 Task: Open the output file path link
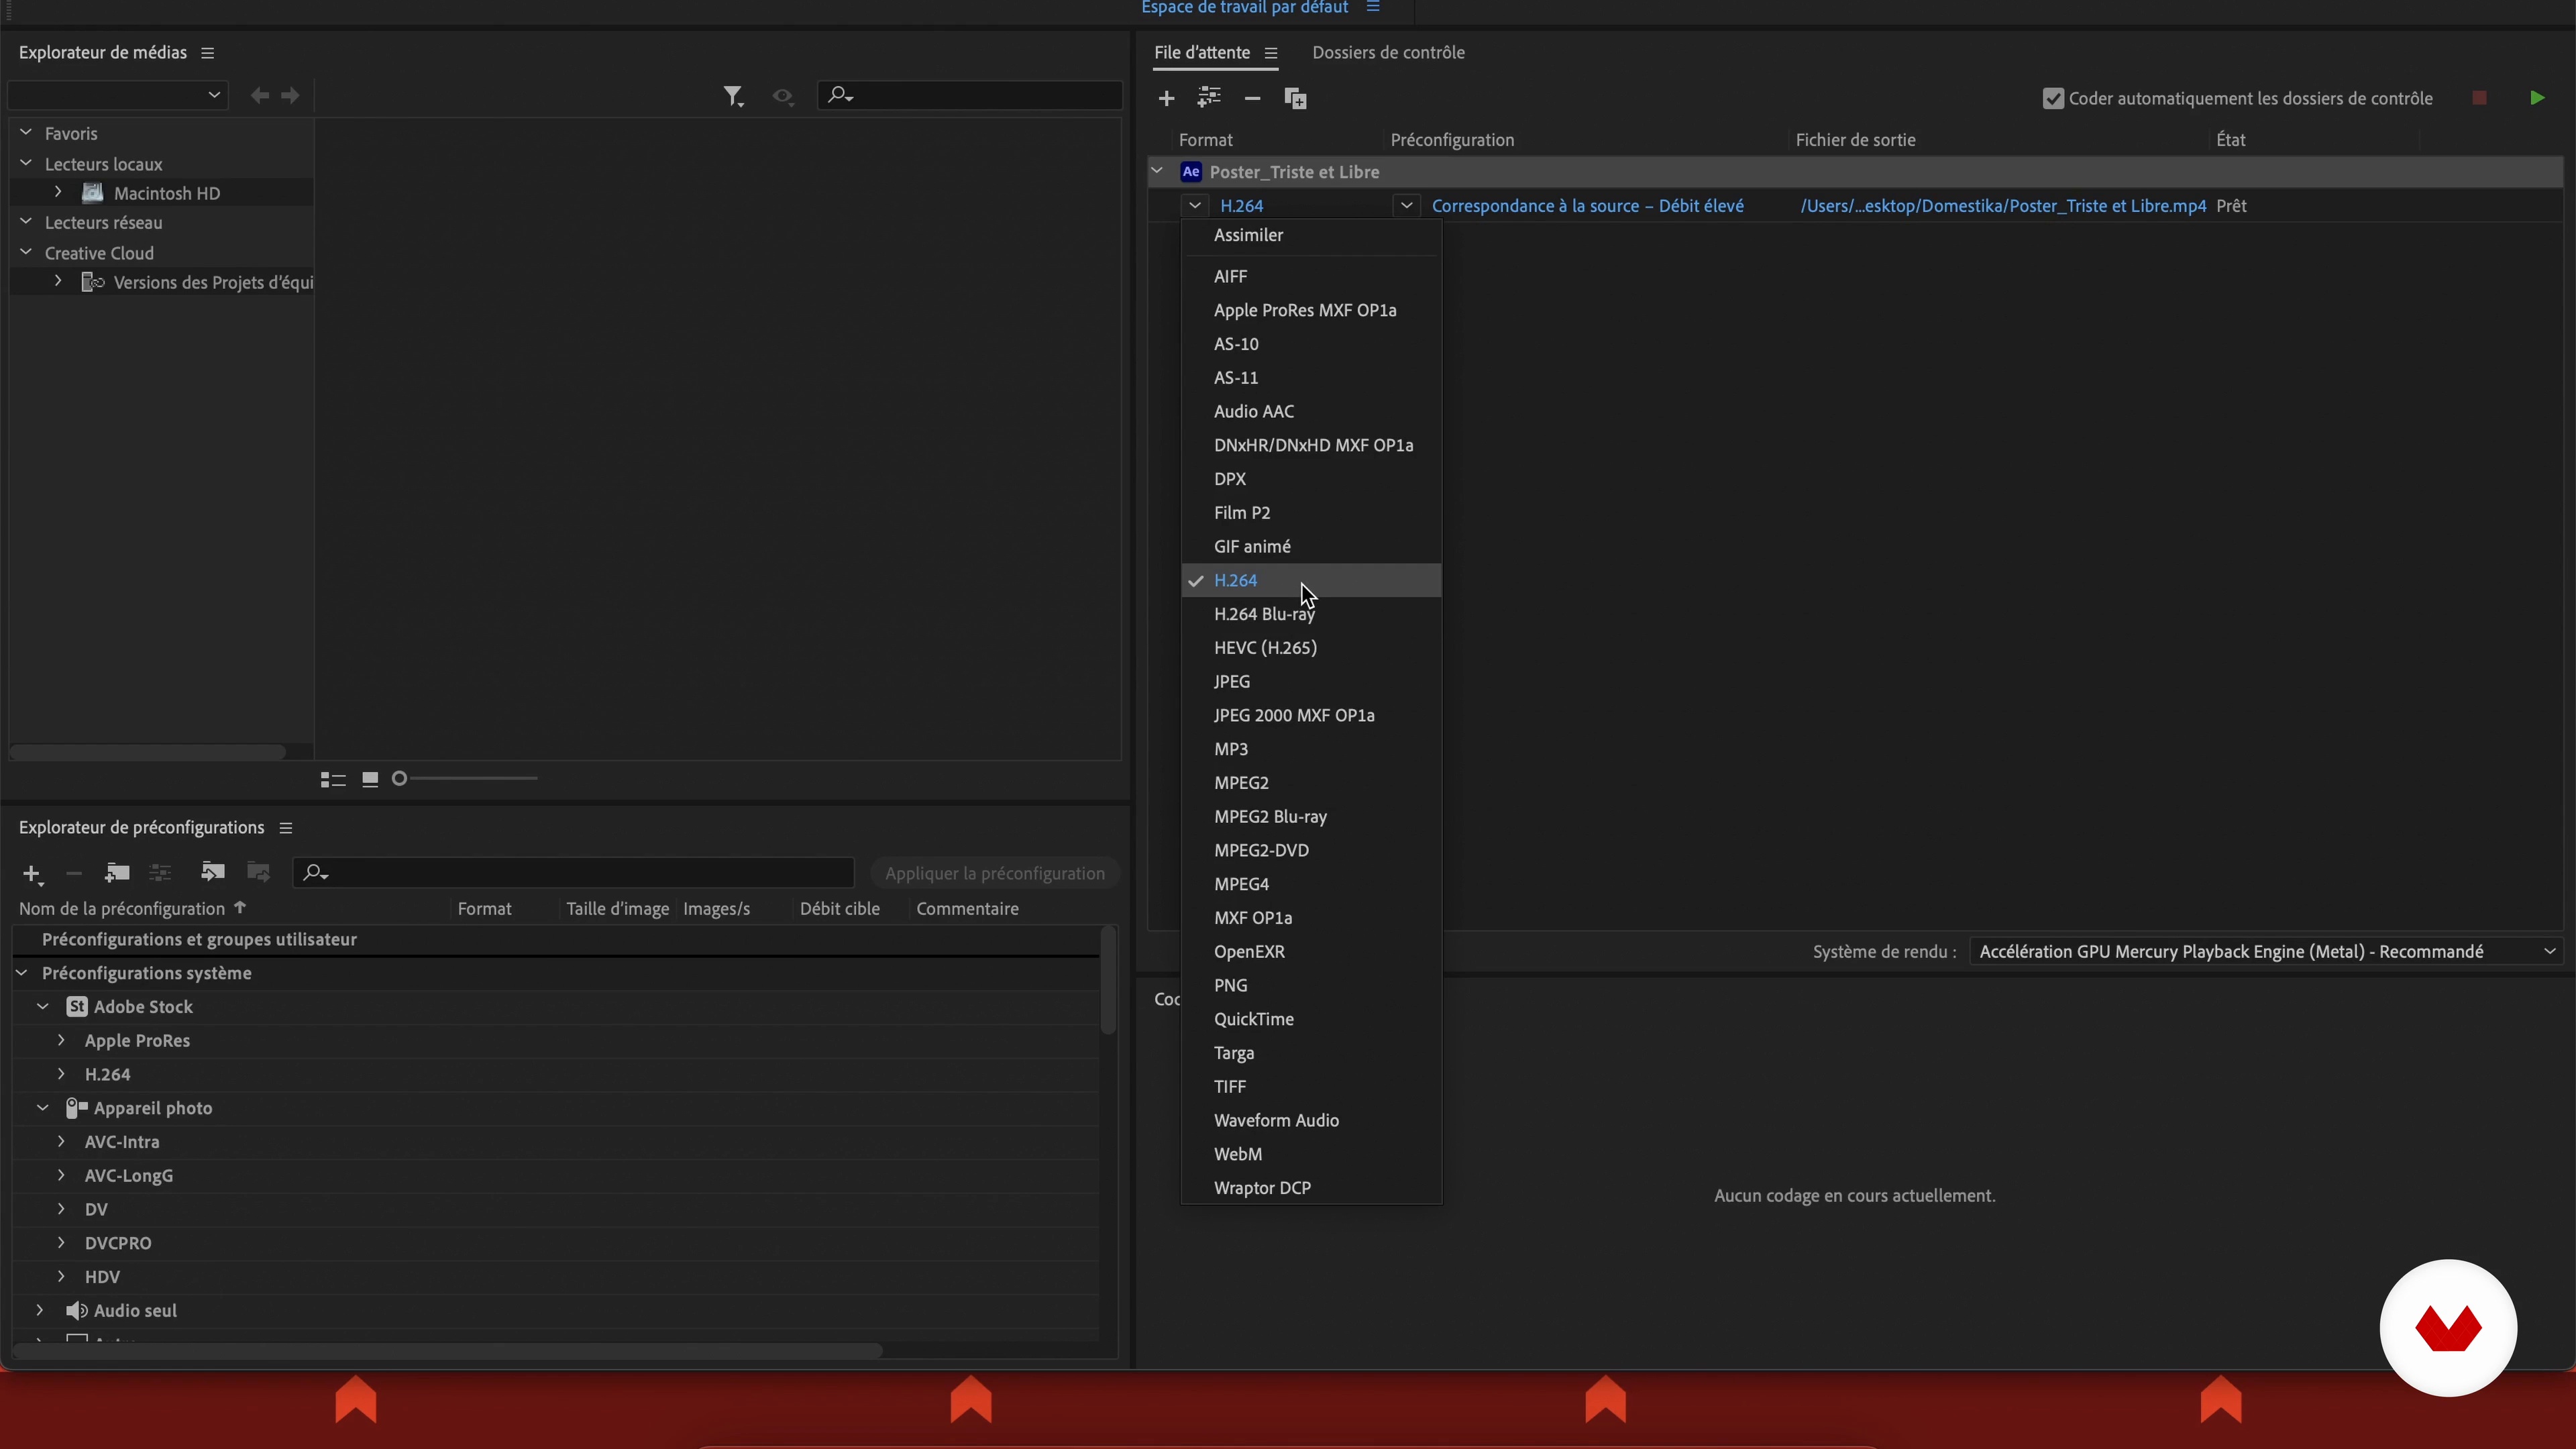[x=2003, y=206]
